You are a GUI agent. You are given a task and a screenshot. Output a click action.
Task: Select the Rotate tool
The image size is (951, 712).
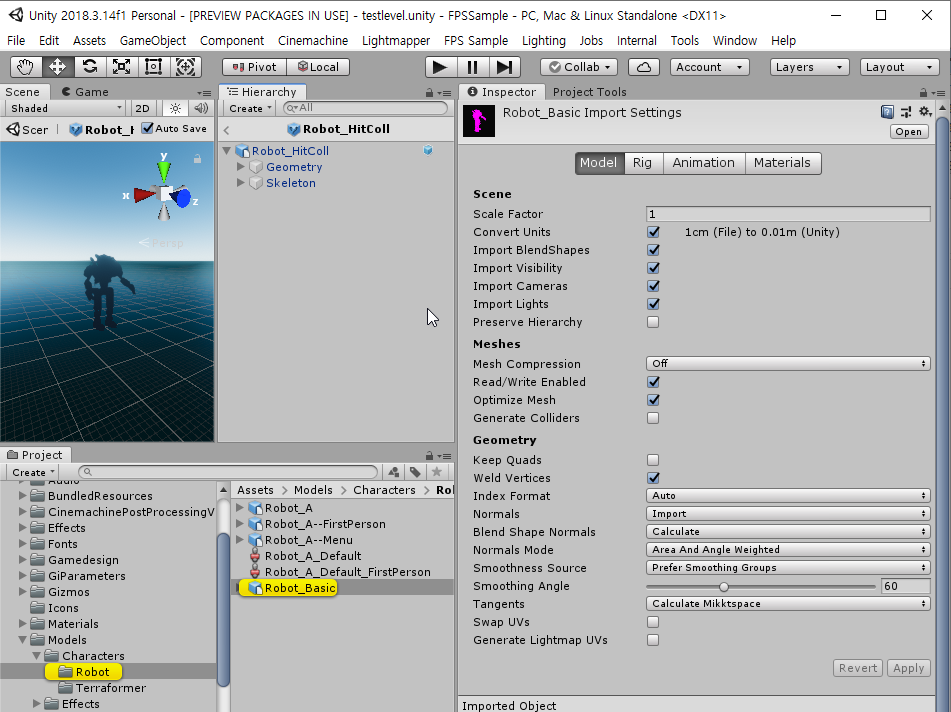[x=90, y=67]
